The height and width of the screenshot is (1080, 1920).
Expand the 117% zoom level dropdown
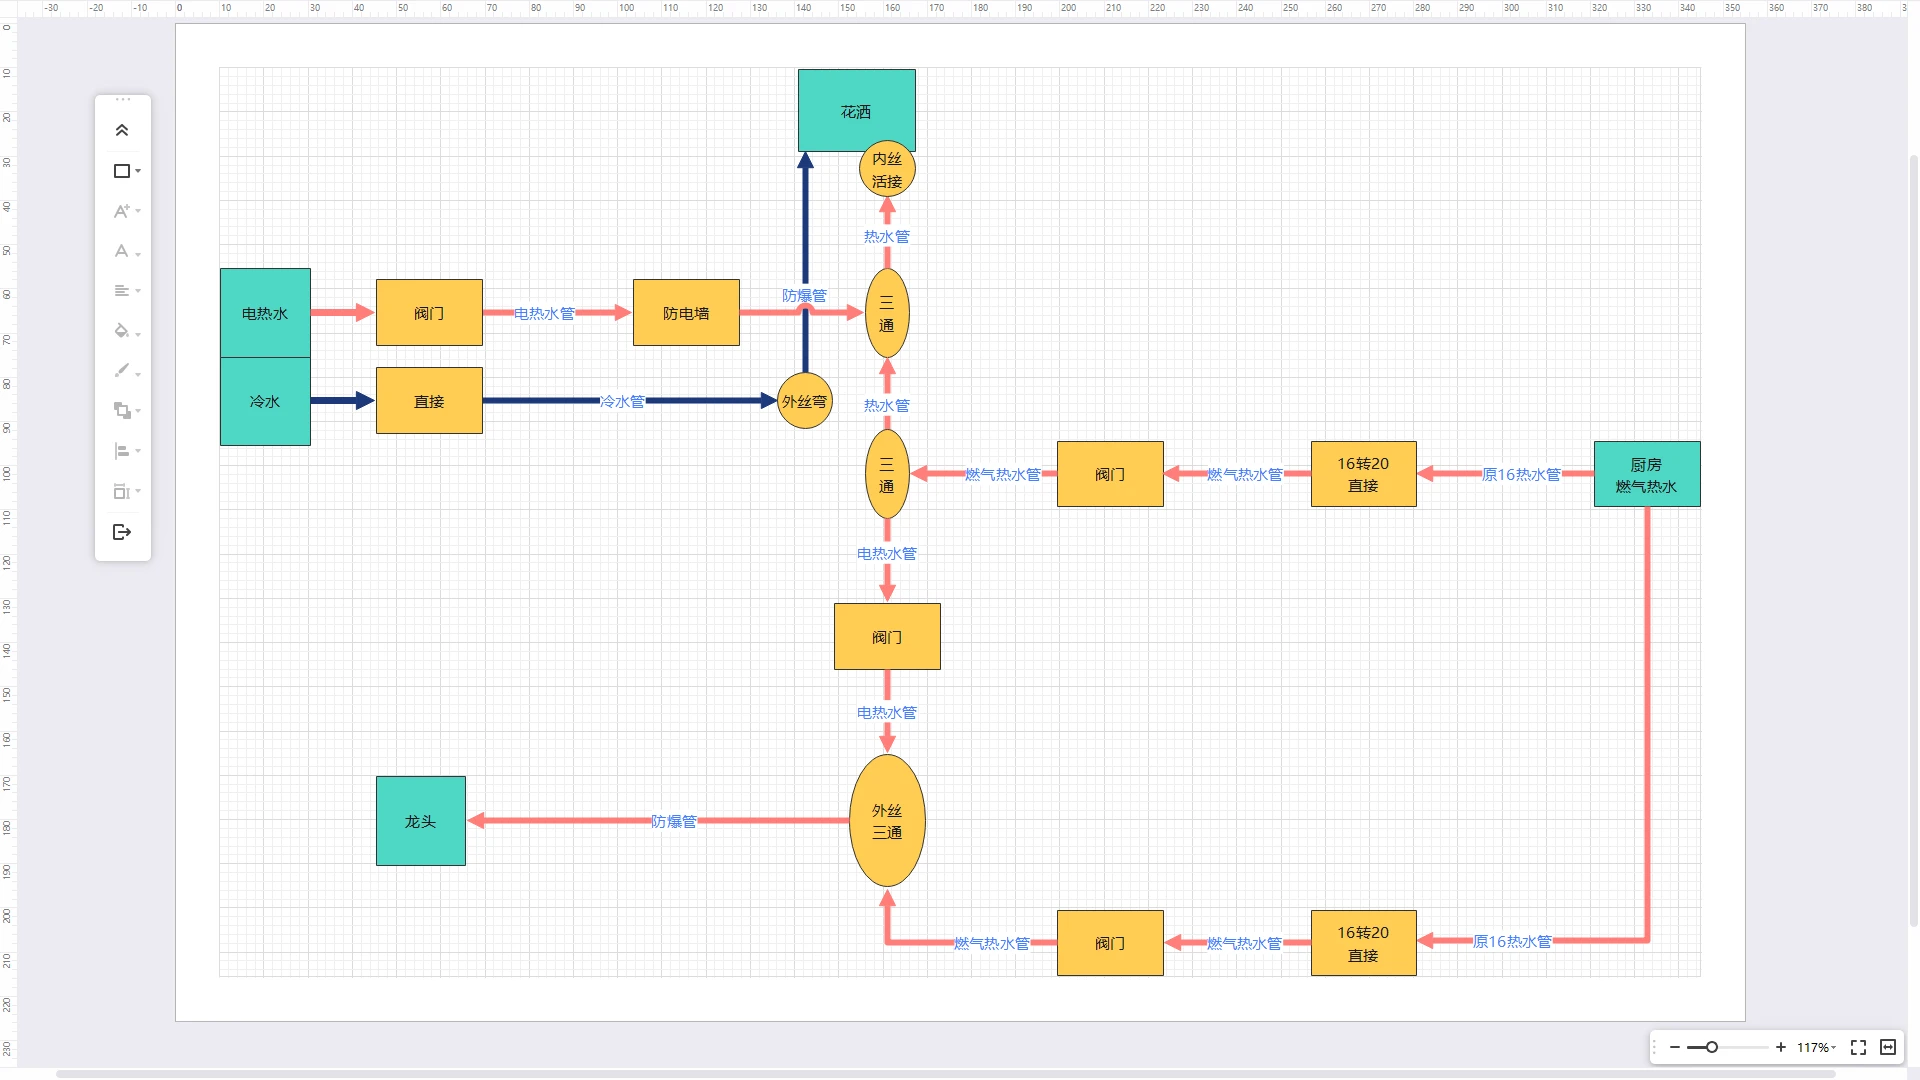pos(1816,1047)
